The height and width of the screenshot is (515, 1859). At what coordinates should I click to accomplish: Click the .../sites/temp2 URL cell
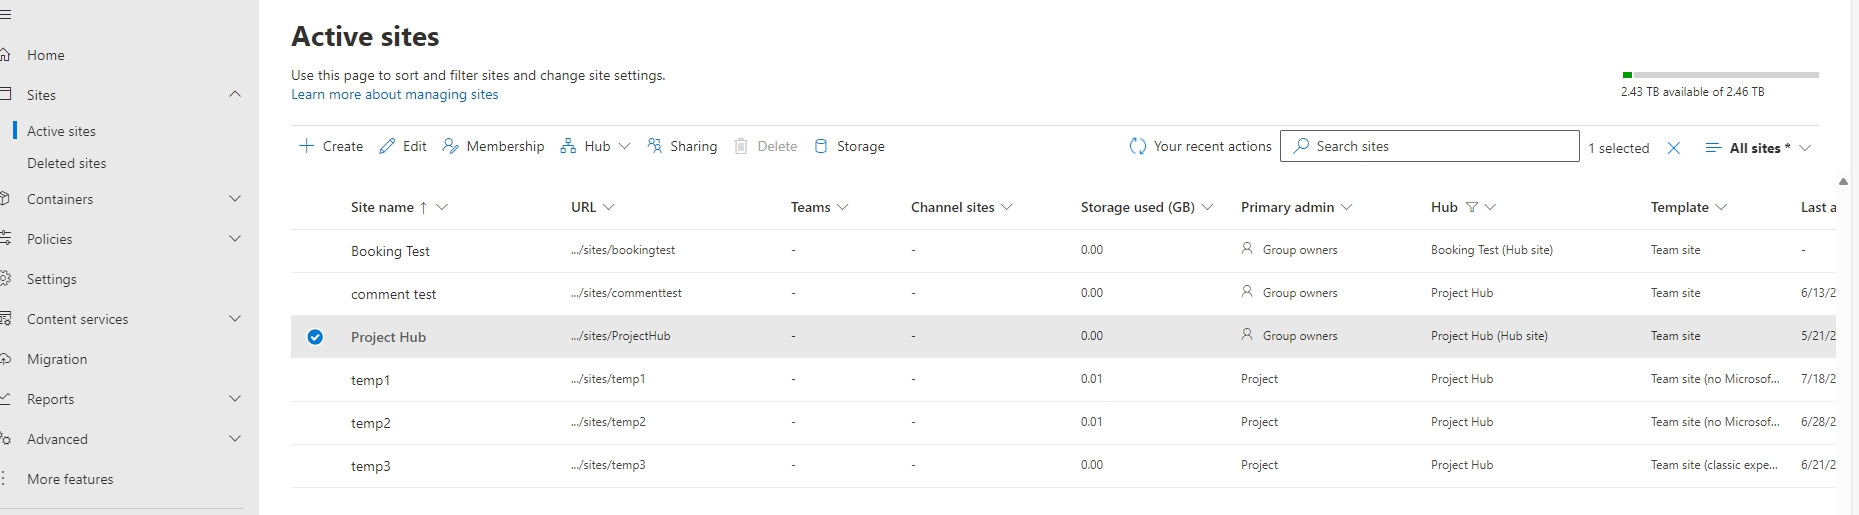(608, 422)
